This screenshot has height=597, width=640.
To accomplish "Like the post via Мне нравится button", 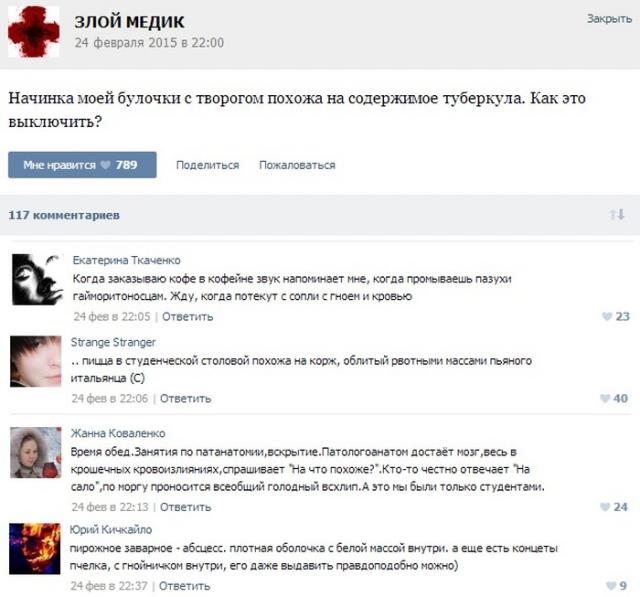I will [x=82, y=165].
